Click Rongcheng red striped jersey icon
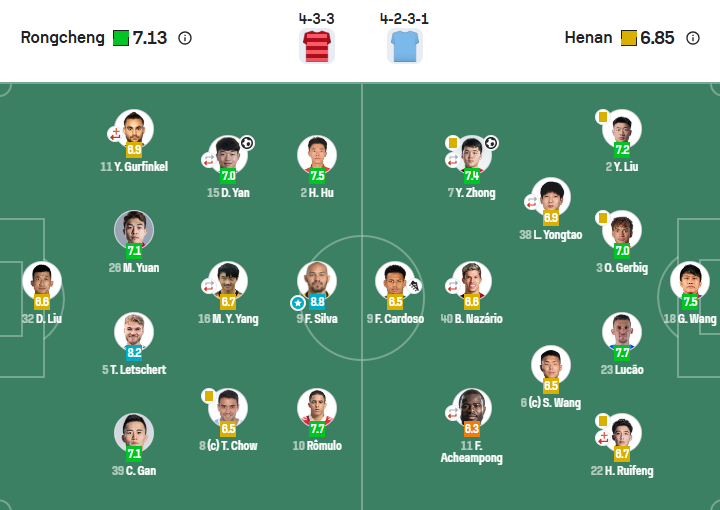 pos(315,46)
